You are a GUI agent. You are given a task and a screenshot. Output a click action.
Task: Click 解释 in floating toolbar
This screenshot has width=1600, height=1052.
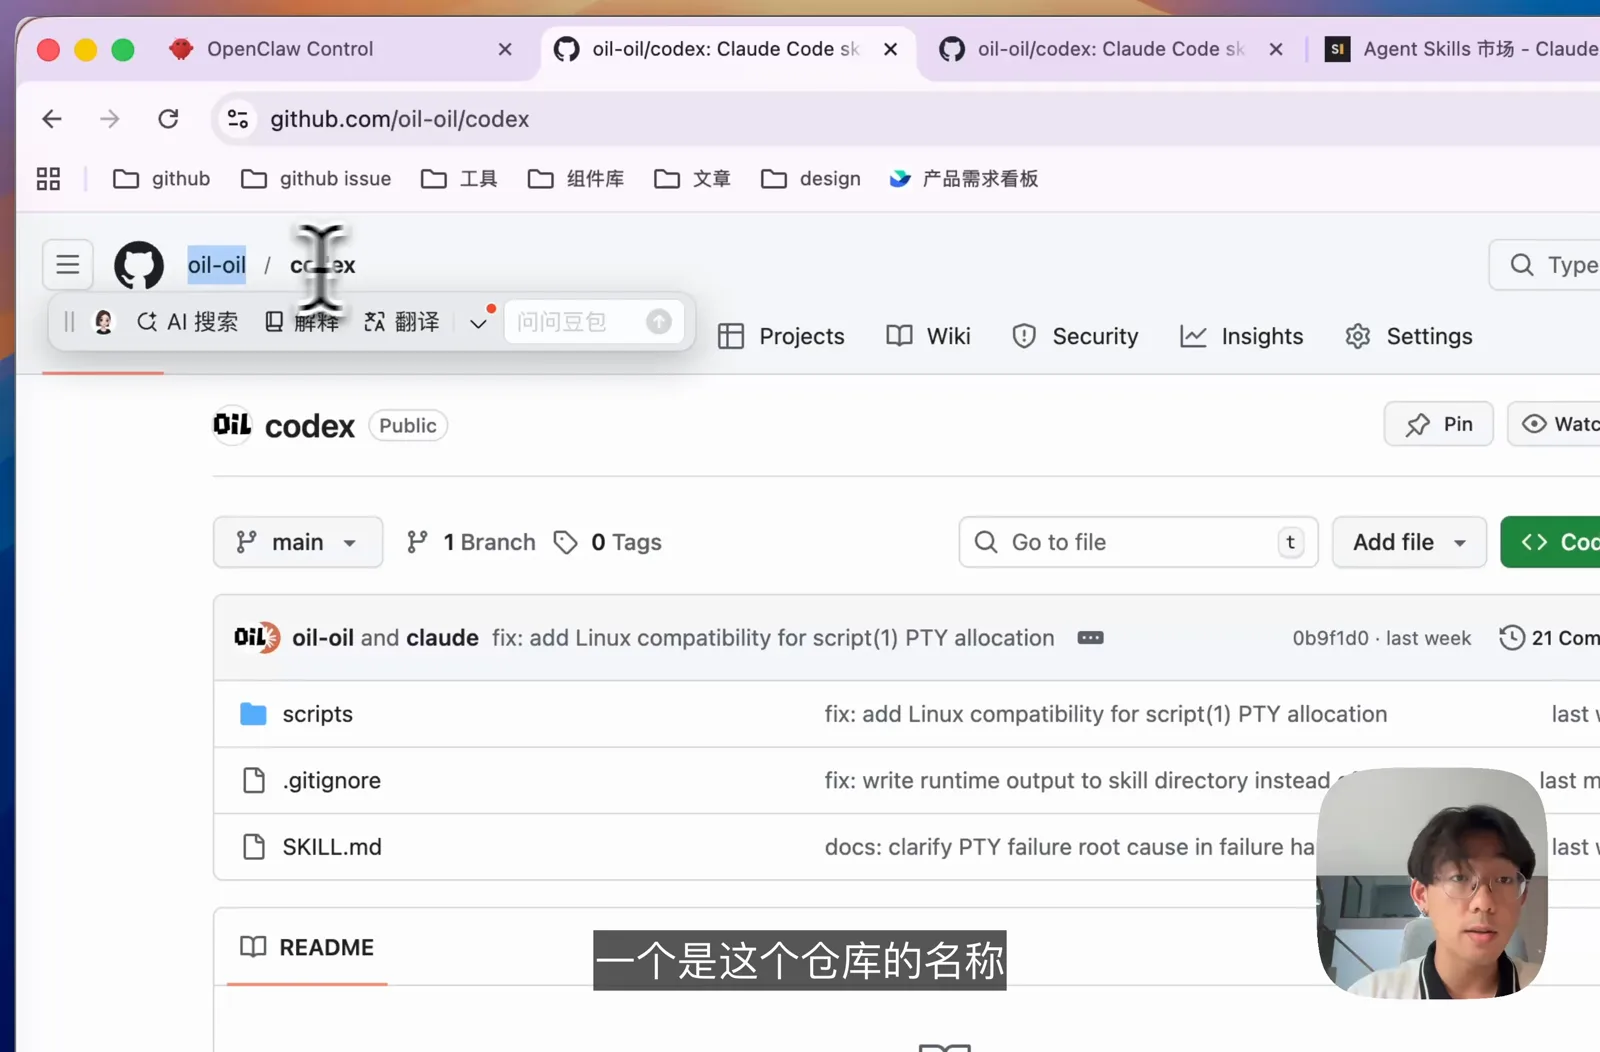pos(302,322)
